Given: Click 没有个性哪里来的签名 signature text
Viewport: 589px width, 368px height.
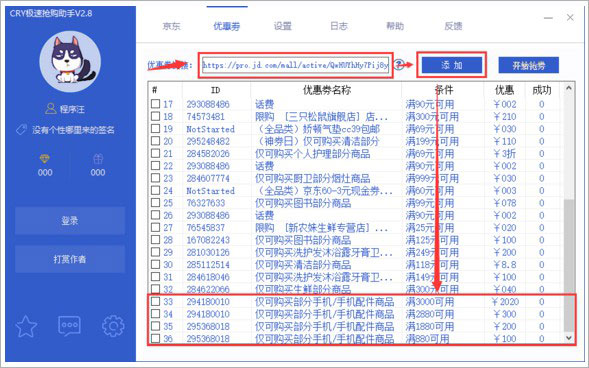Looking at the screenshot, I should [x=73, y=130].
